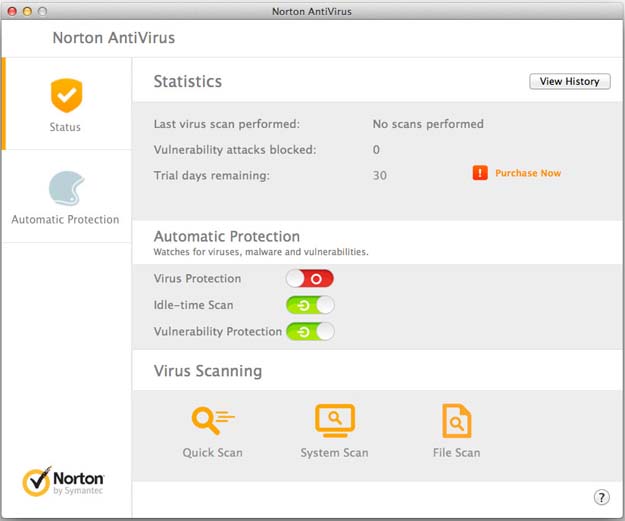Click the Automatic Protection section heading
This screenshot has width=625, height=521.
click(227, 236)
